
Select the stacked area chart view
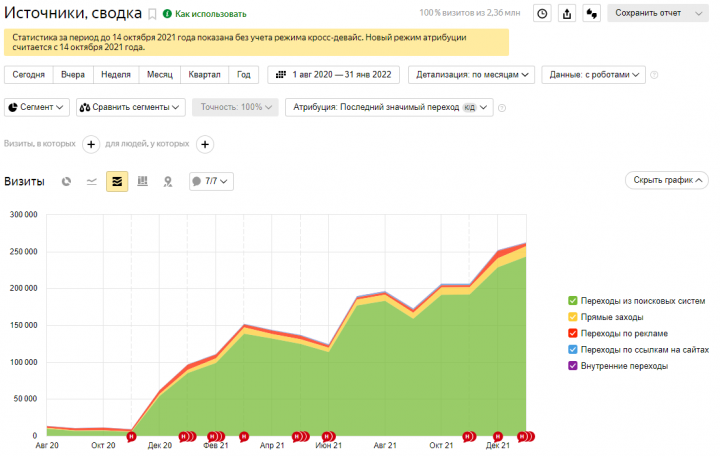click(x=117, y=181)
